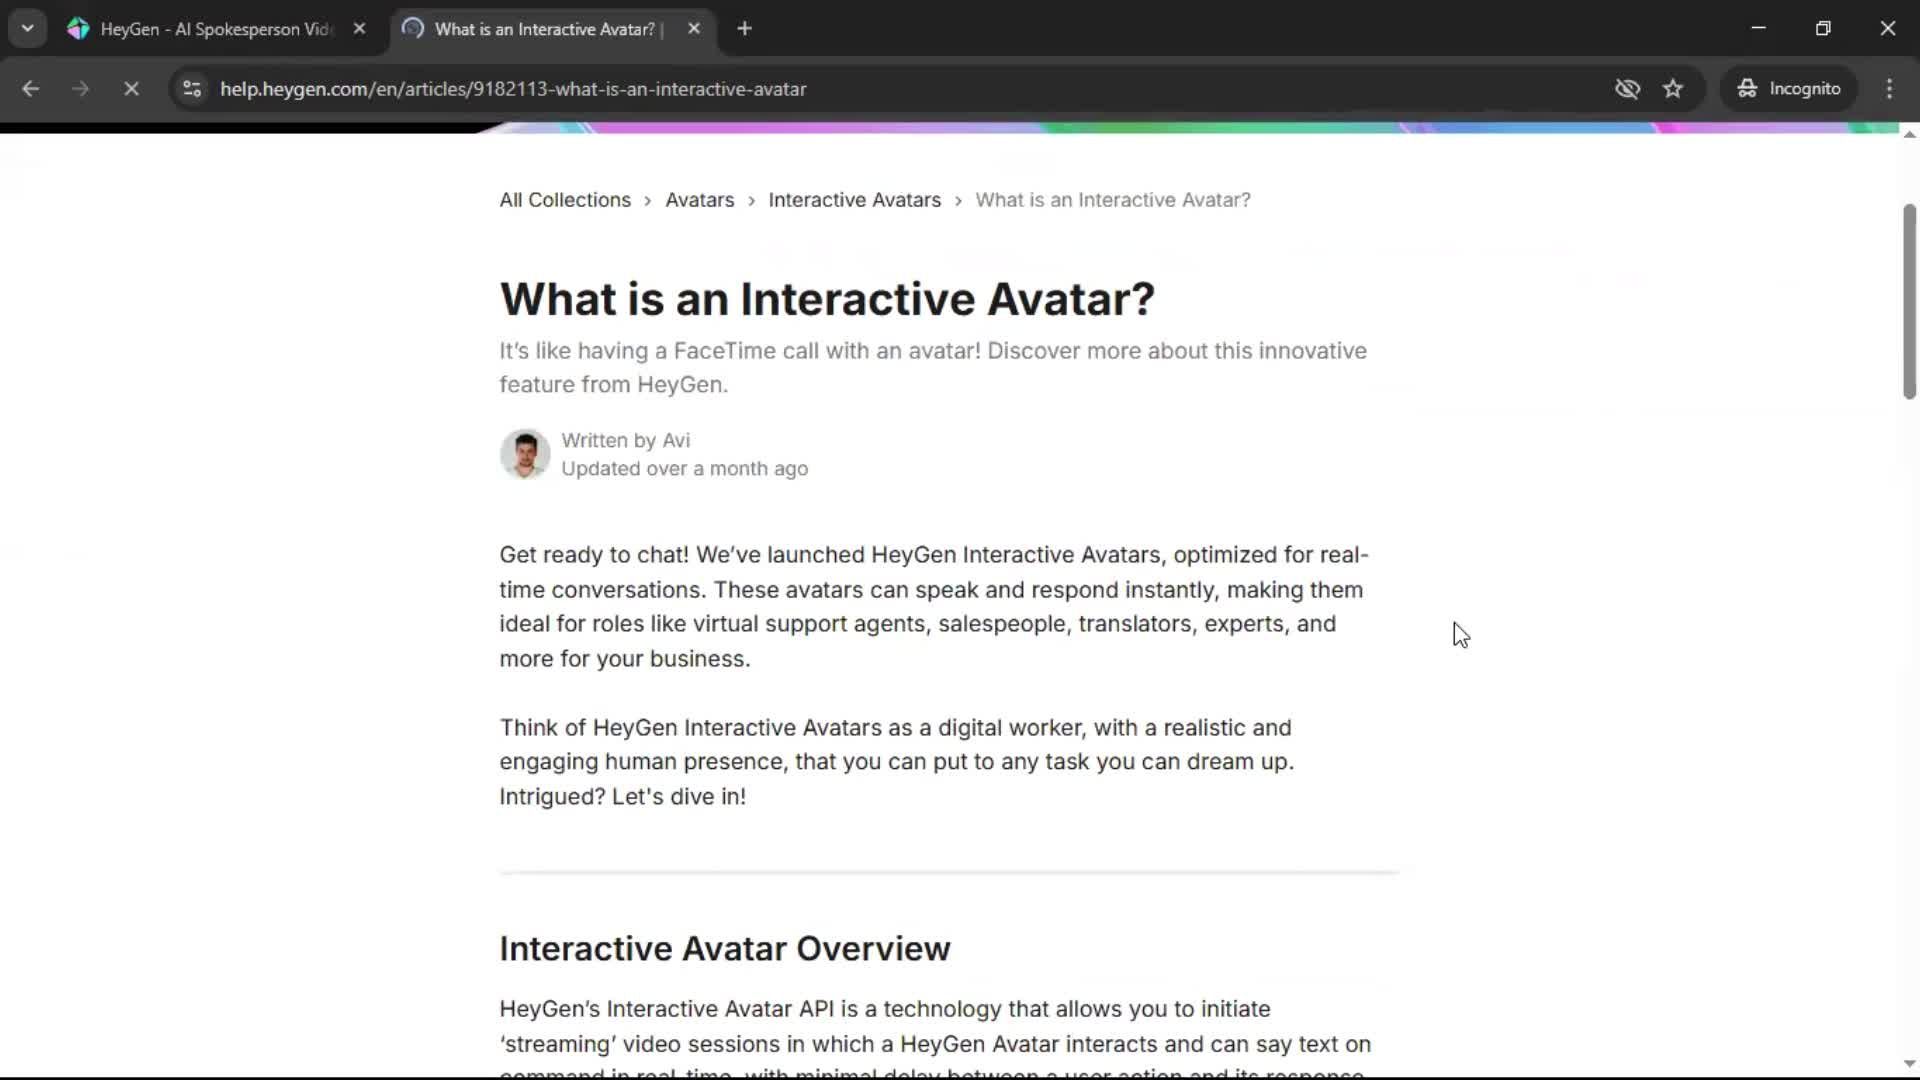Open Chrome three-dot menu
Viewport: 1920px width, 1080px height.
pos(1889,89)
